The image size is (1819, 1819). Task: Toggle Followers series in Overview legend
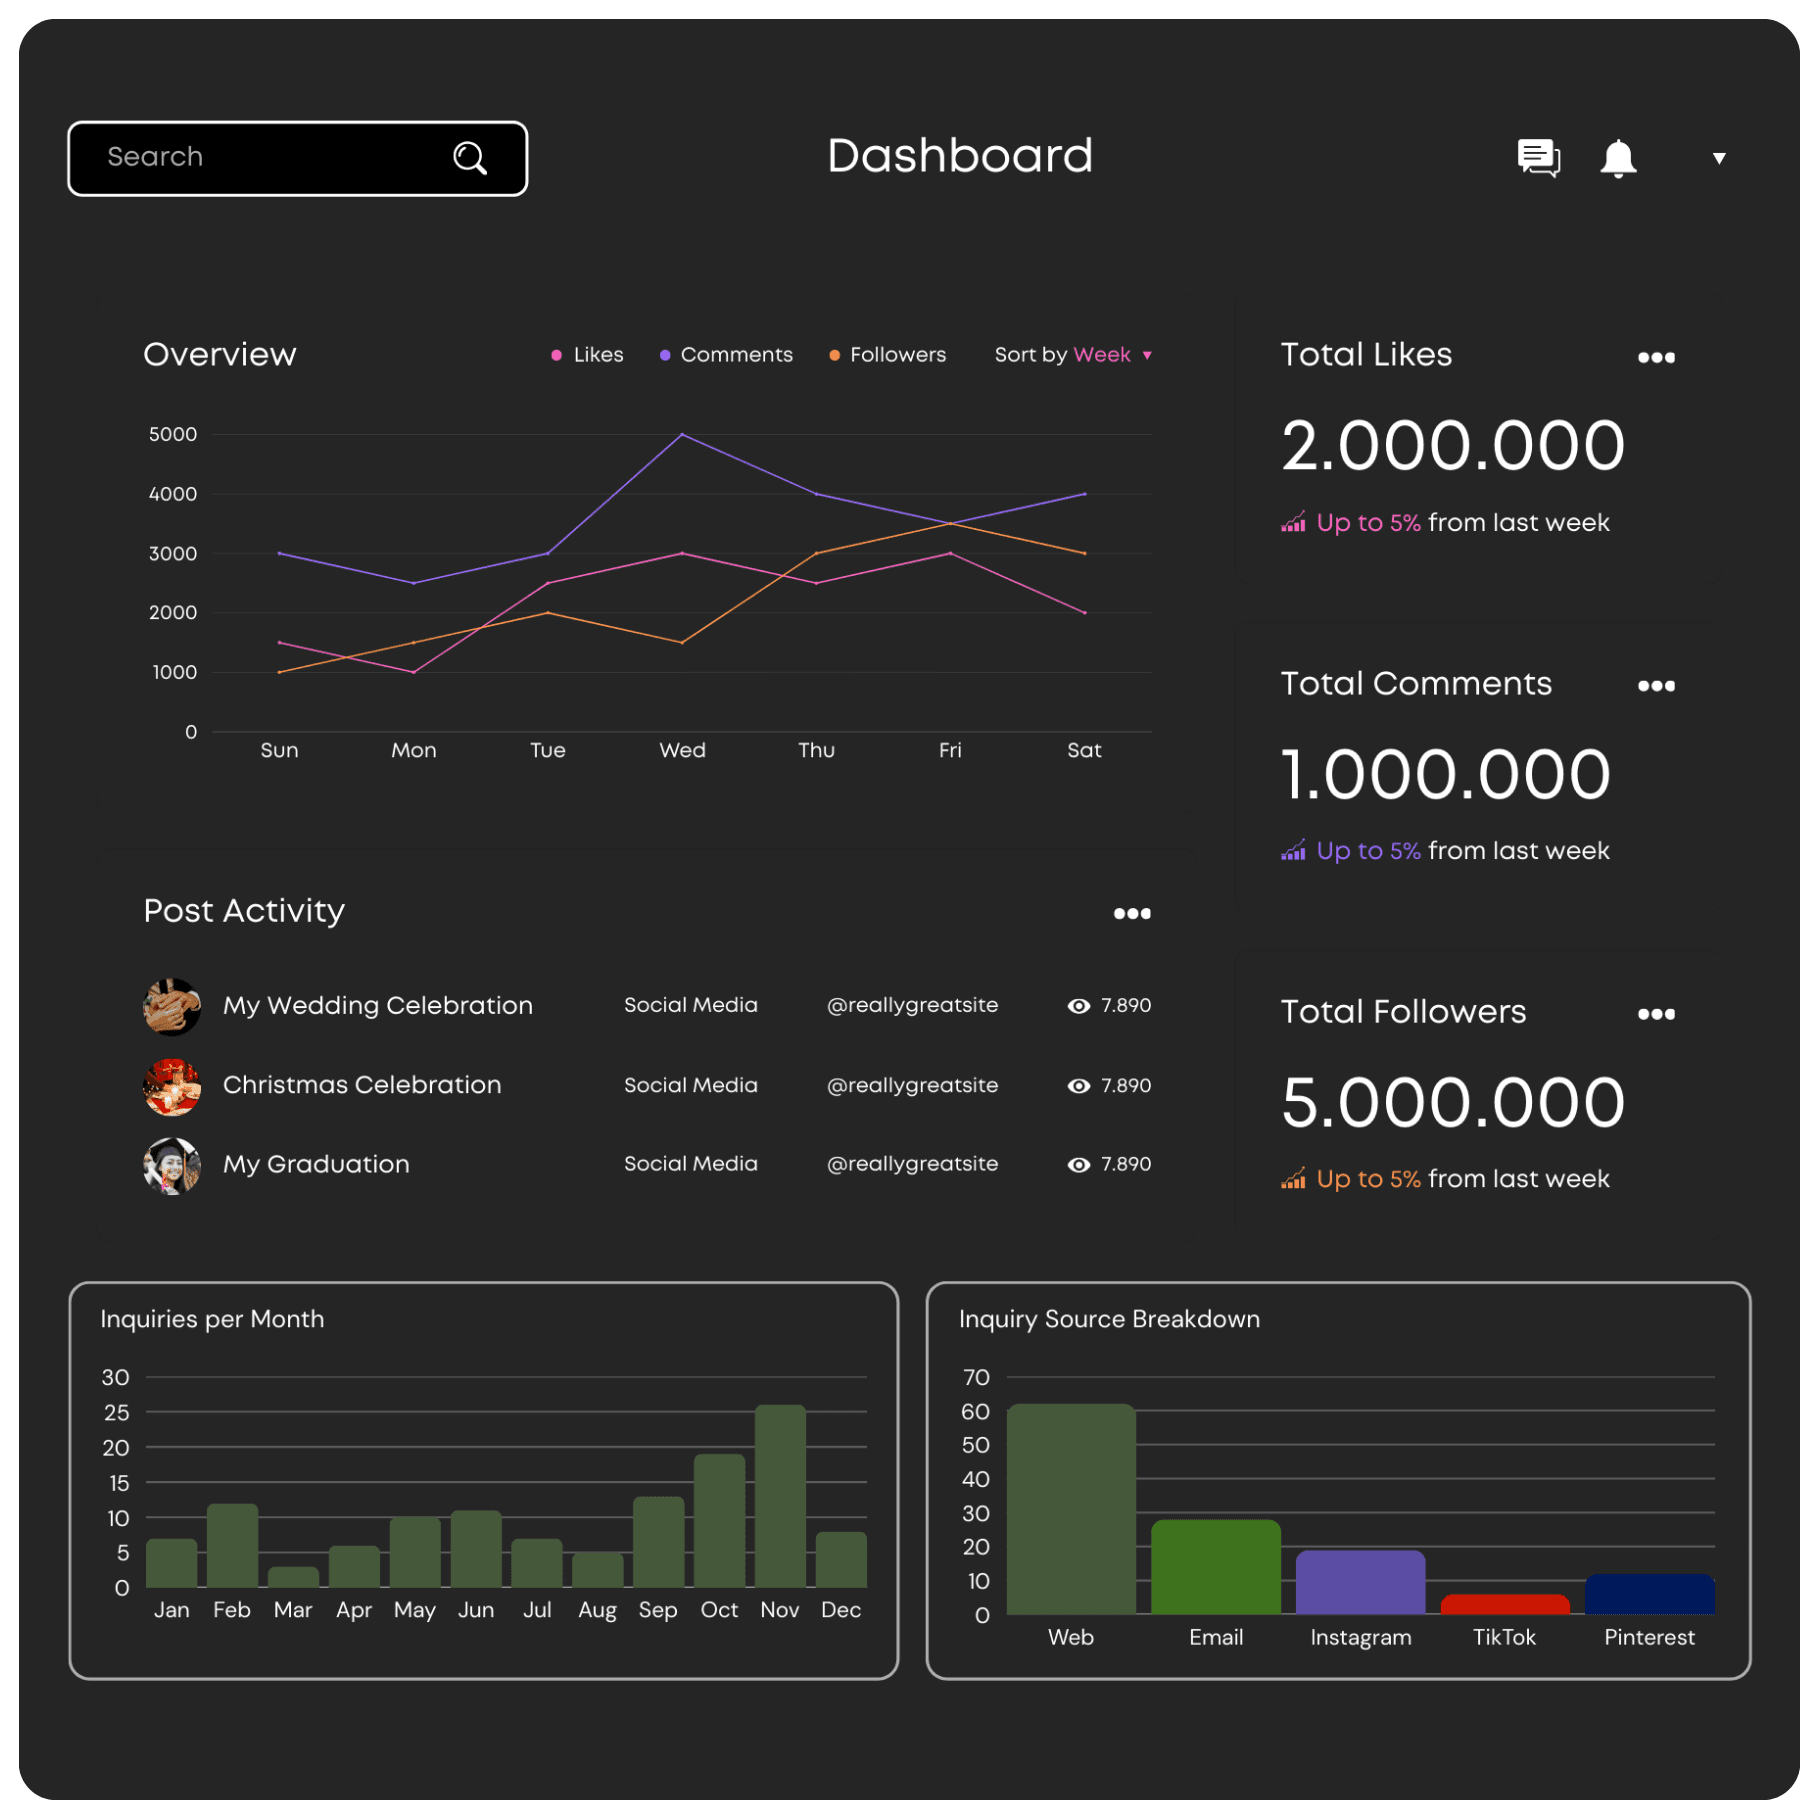pyautogui.click(x=887, y=355)
